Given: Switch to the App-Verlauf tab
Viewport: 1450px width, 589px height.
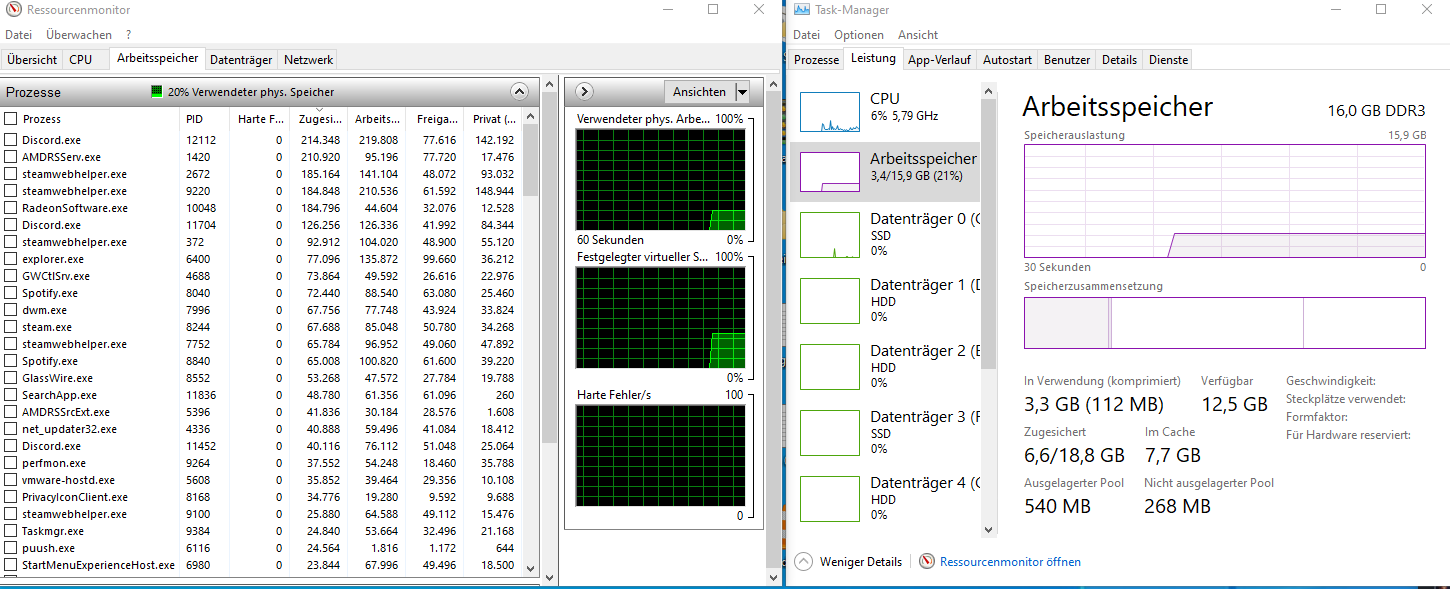Looking at the screenshot, I should coord(939,60).
